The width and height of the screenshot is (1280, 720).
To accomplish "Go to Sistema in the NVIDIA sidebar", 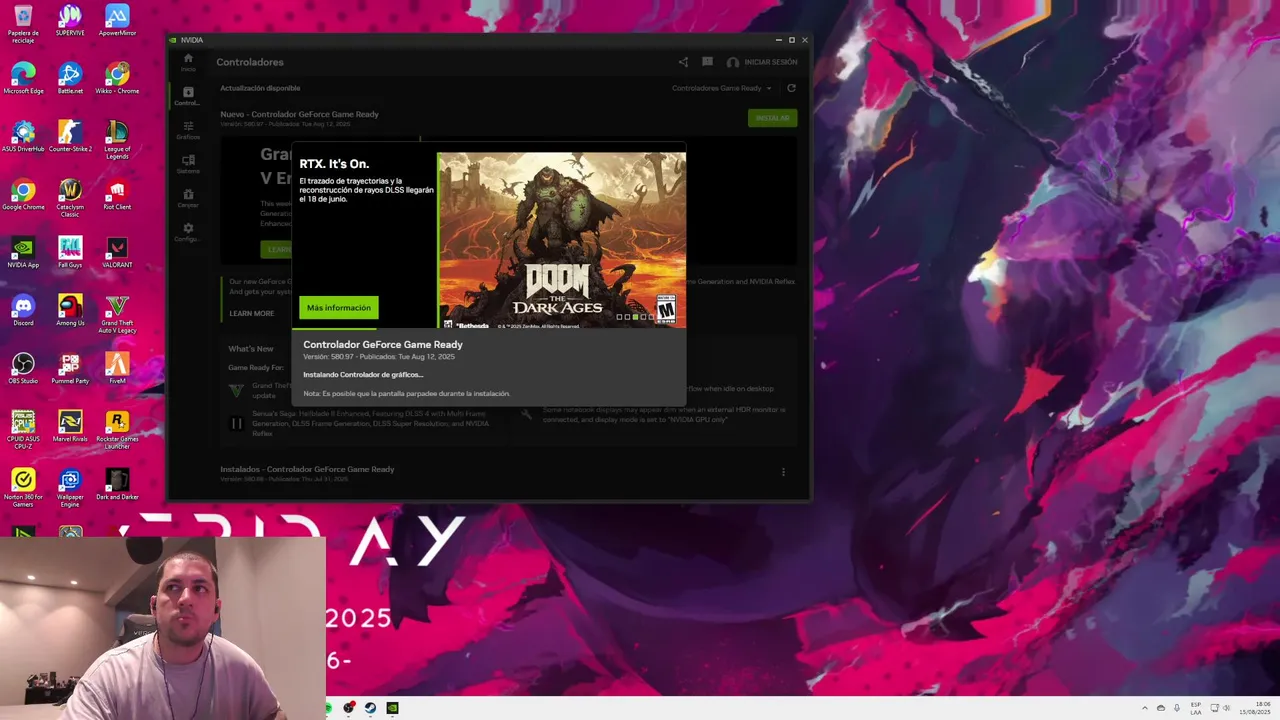I will point(188,164).
